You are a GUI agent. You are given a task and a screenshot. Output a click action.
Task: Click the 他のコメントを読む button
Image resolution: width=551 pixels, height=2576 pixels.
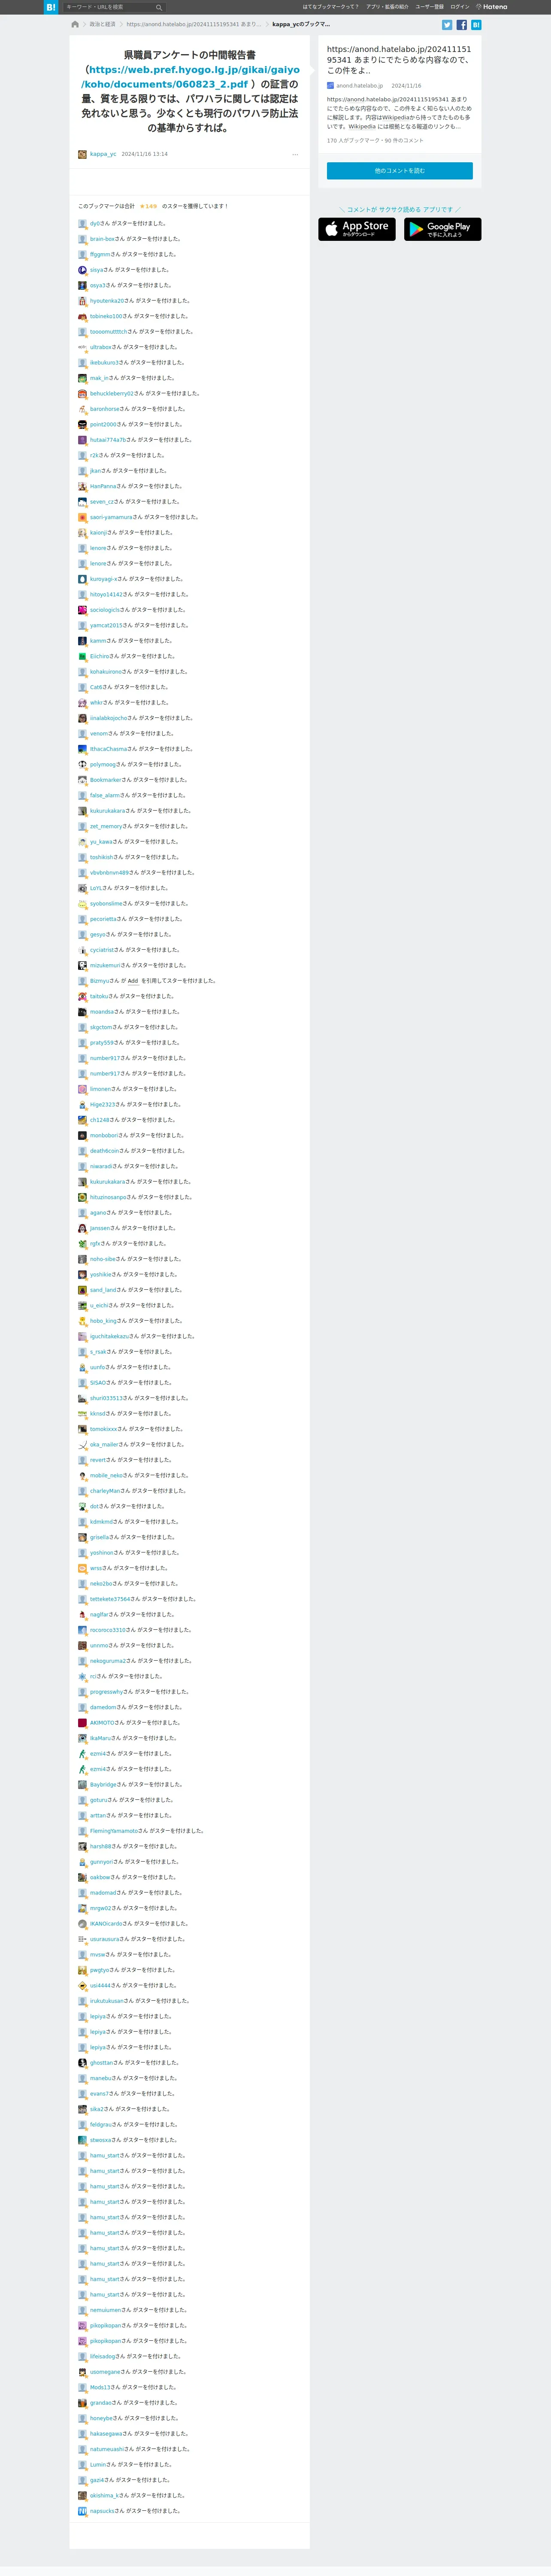click(x=400, y=171)
